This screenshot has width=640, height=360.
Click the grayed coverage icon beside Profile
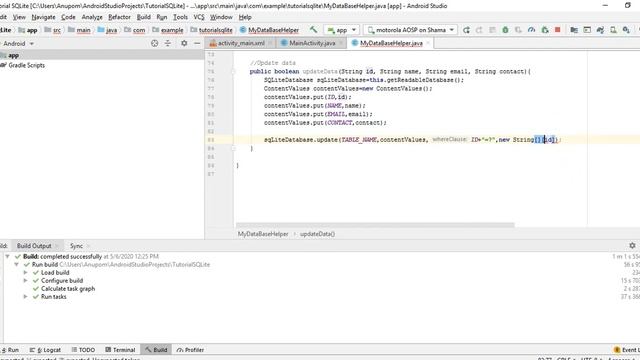click(x=518, y=30)
